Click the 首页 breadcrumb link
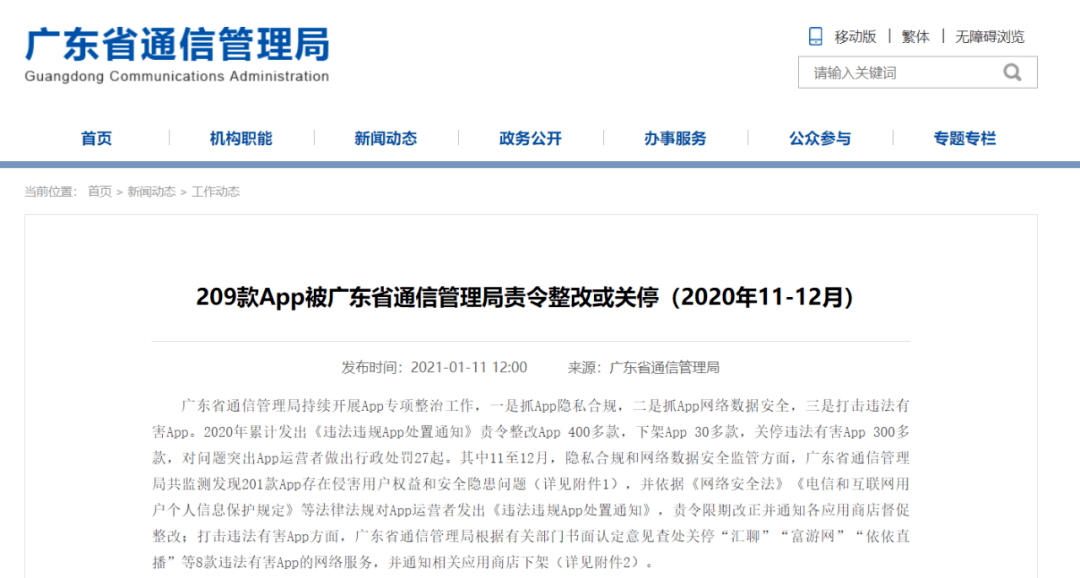This screenshot has height=578, width=1080. pyautogui.click(x=101, y=190)
